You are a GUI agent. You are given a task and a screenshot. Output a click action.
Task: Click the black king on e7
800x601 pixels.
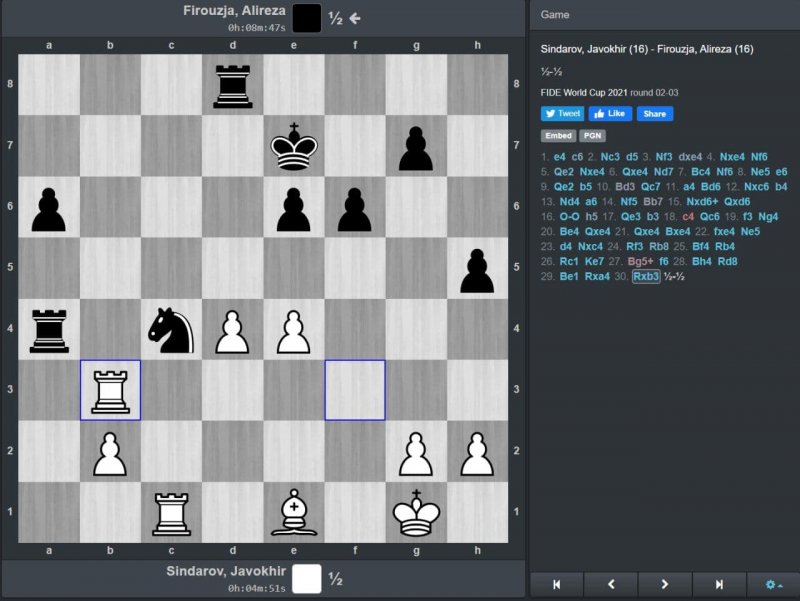pyautogui.click(x=293, y=145)
